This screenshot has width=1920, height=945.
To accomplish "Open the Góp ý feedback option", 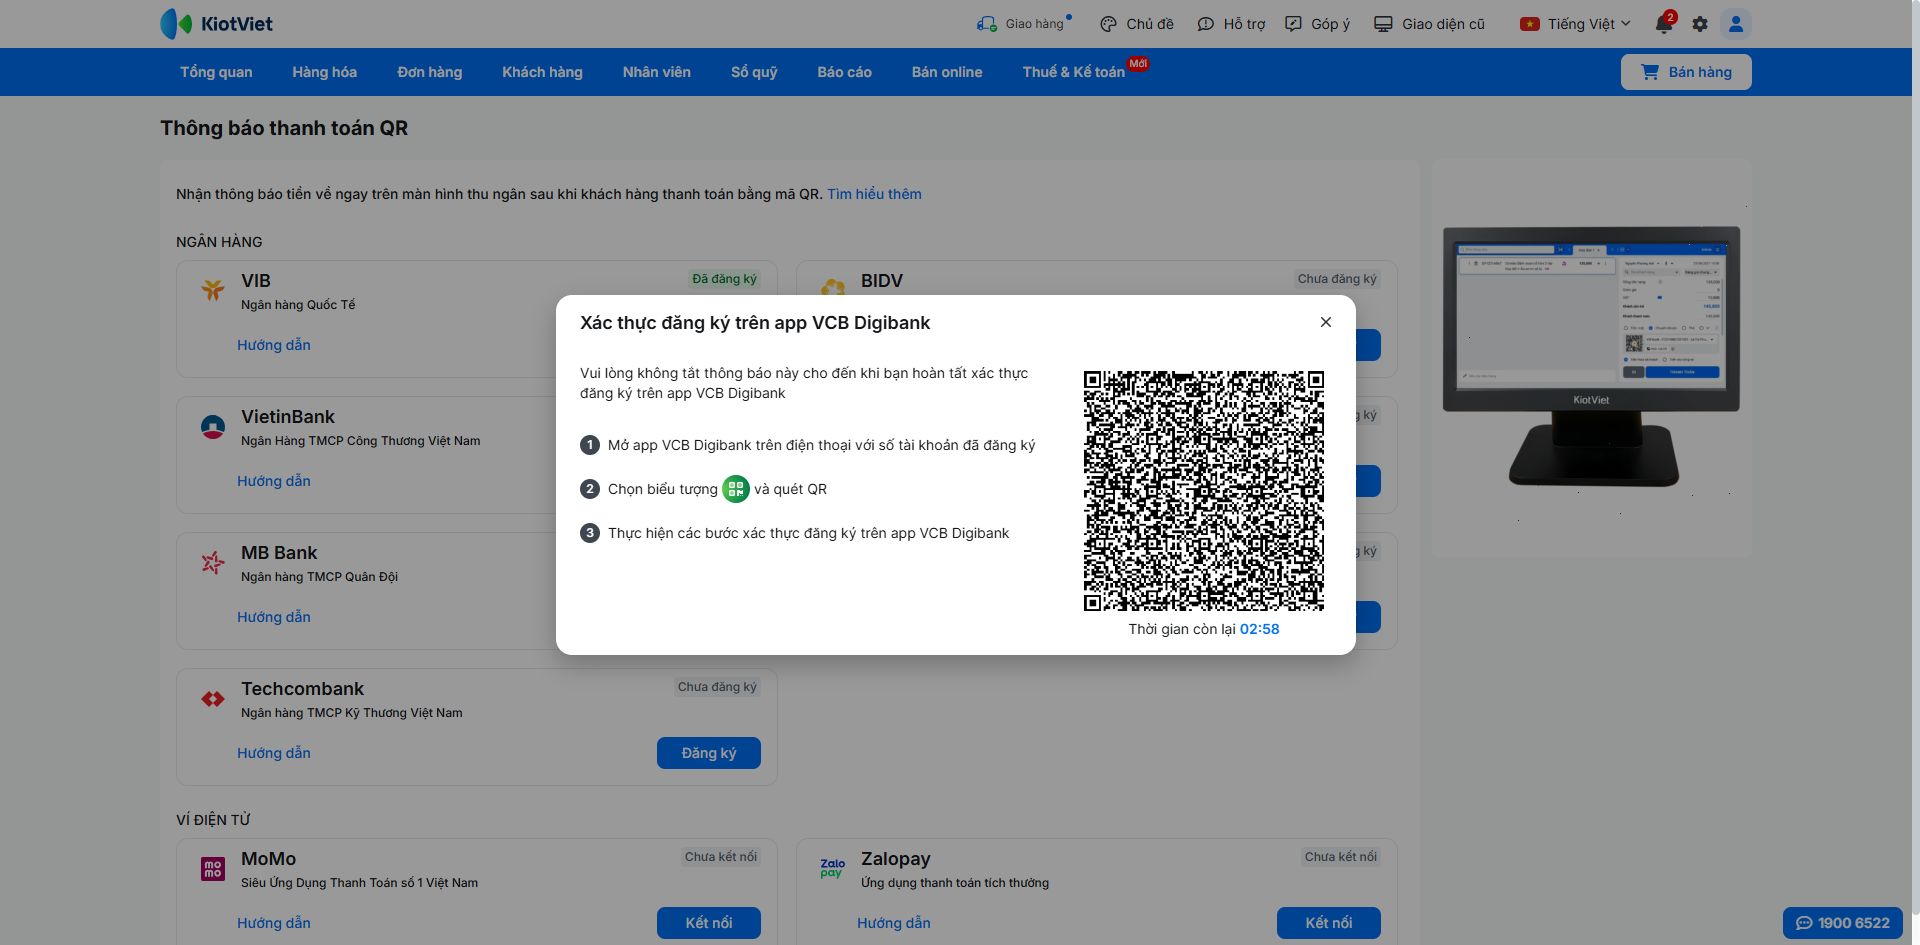I will [x=1317, y=24].
